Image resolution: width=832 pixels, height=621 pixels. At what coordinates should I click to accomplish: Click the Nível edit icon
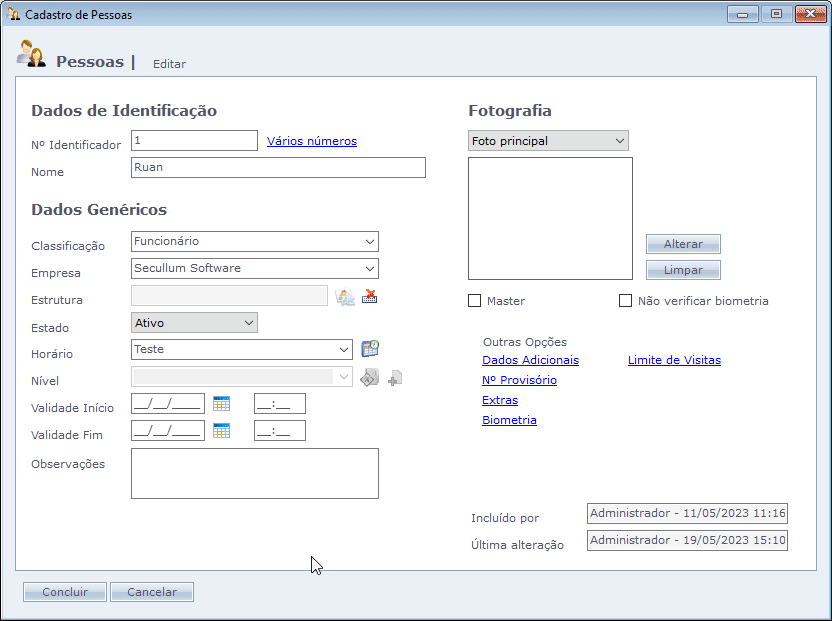coord(369,377)
